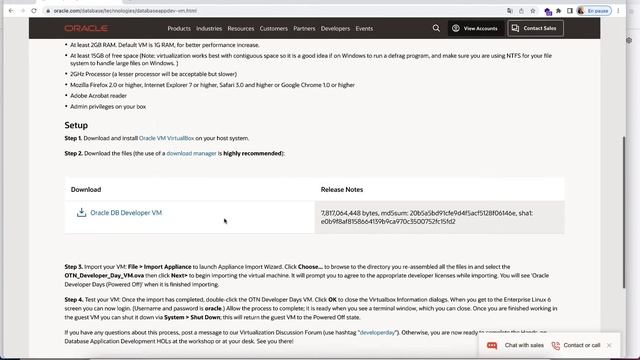Click the 'Mozilla Firefox 2.0 or higher' line
Viewport: 640px width, 360px height.
pyautogui.click(x=212, y=85)
